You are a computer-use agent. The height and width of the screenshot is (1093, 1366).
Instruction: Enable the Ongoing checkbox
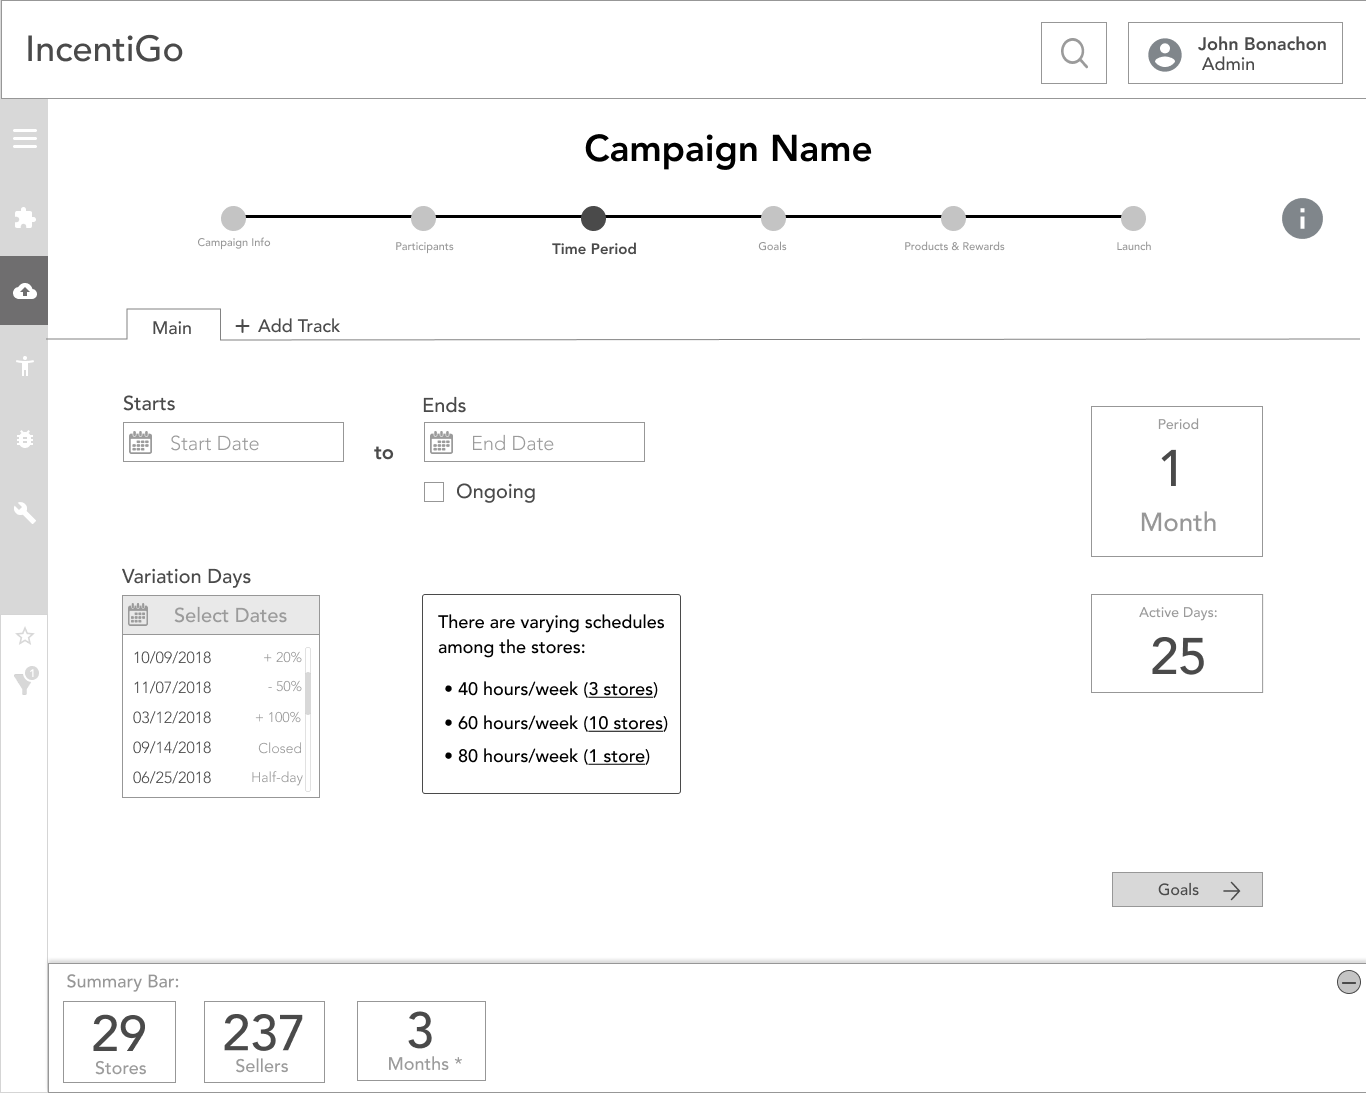(434, 492)
